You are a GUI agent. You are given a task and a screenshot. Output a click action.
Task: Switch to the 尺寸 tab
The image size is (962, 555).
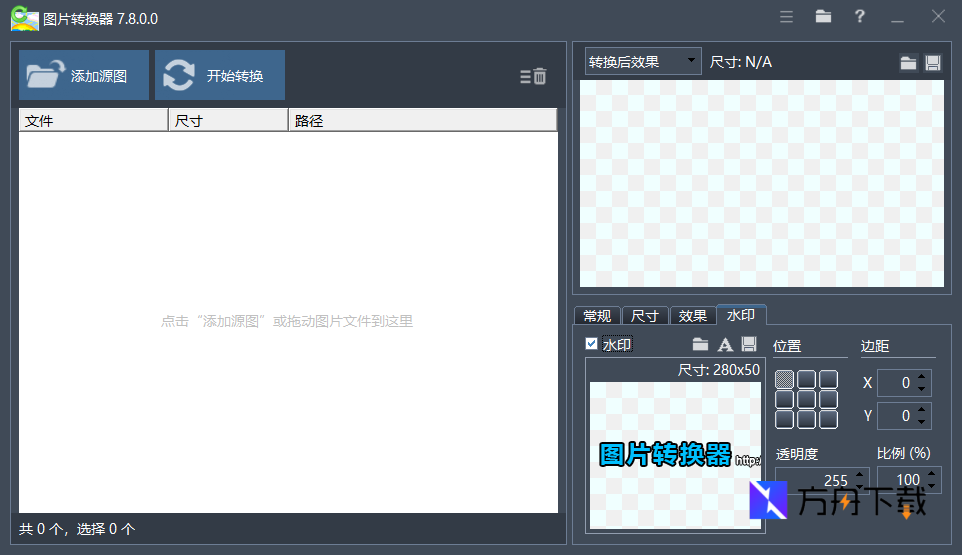tap(645, 315)
